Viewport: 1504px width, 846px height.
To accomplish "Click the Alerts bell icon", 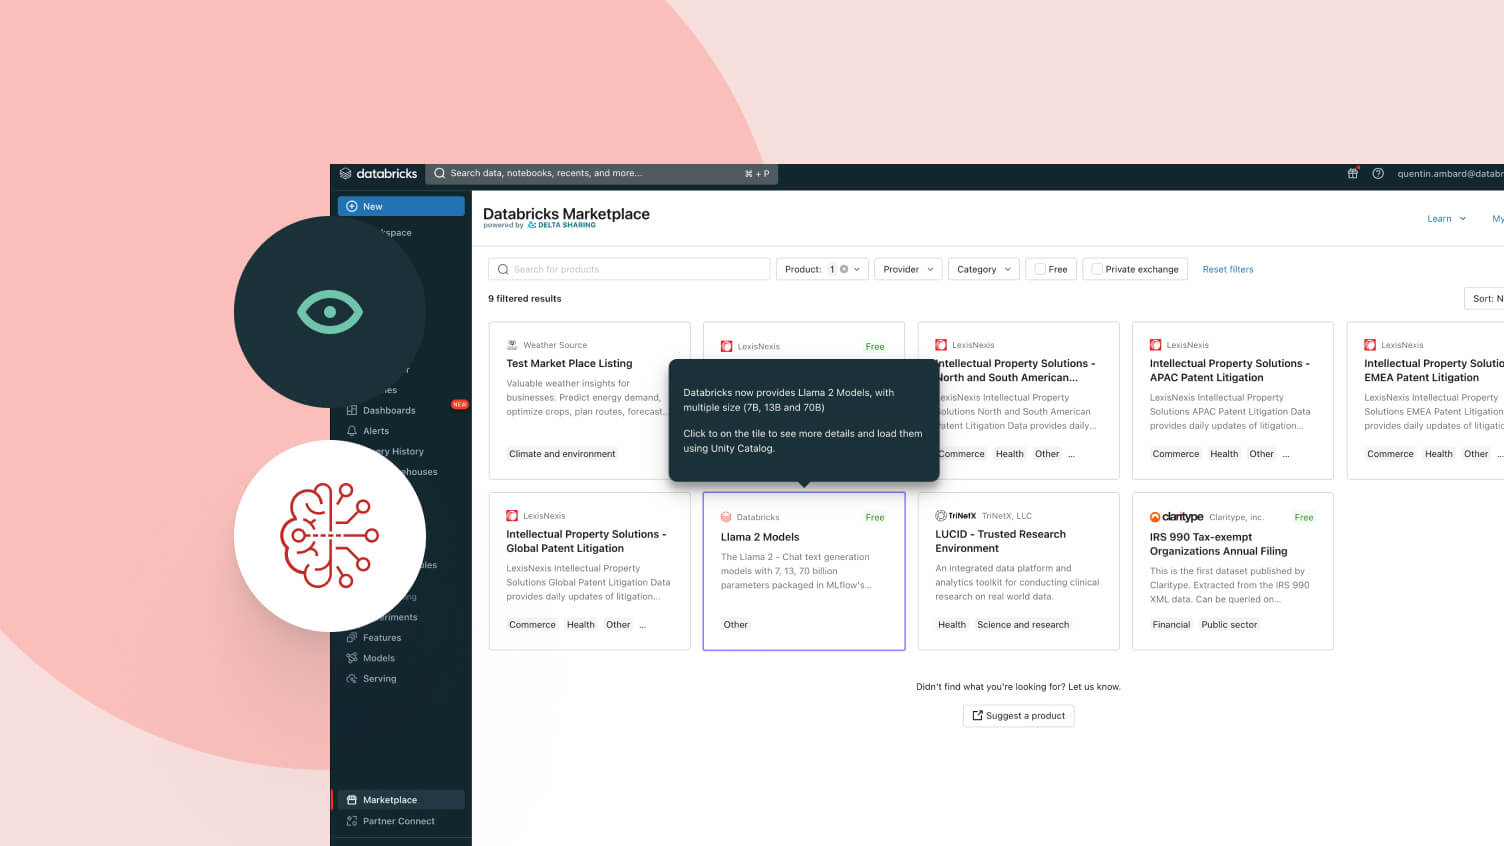I will click(x=352, y=431).
